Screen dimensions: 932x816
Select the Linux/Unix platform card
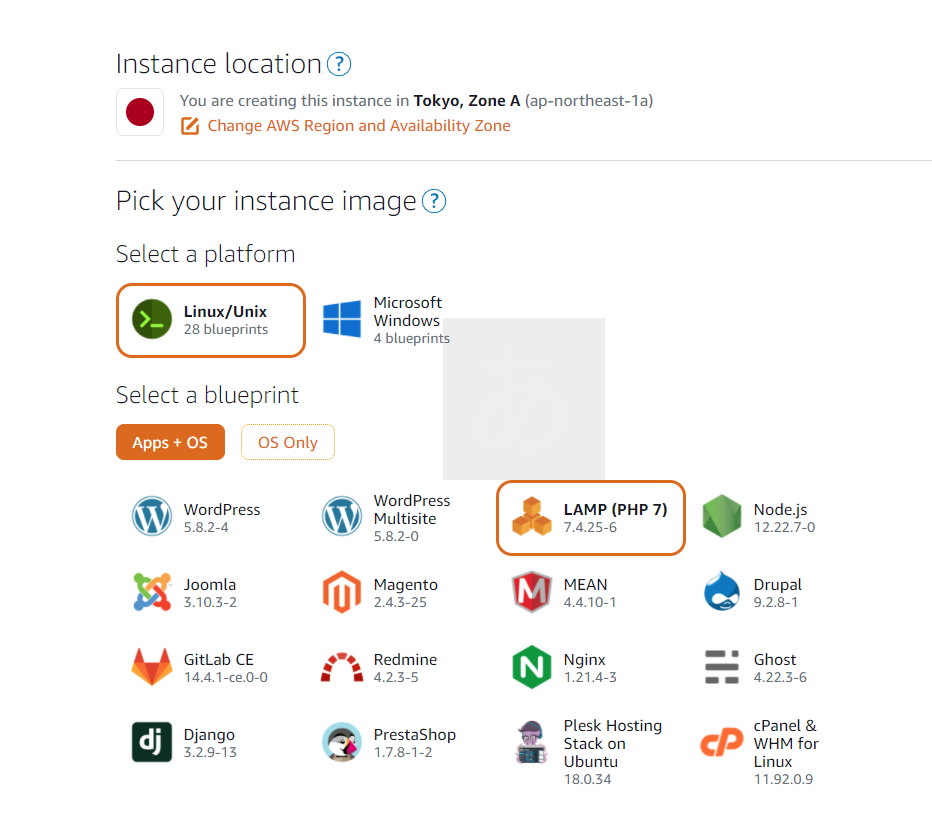click(211, 320)
